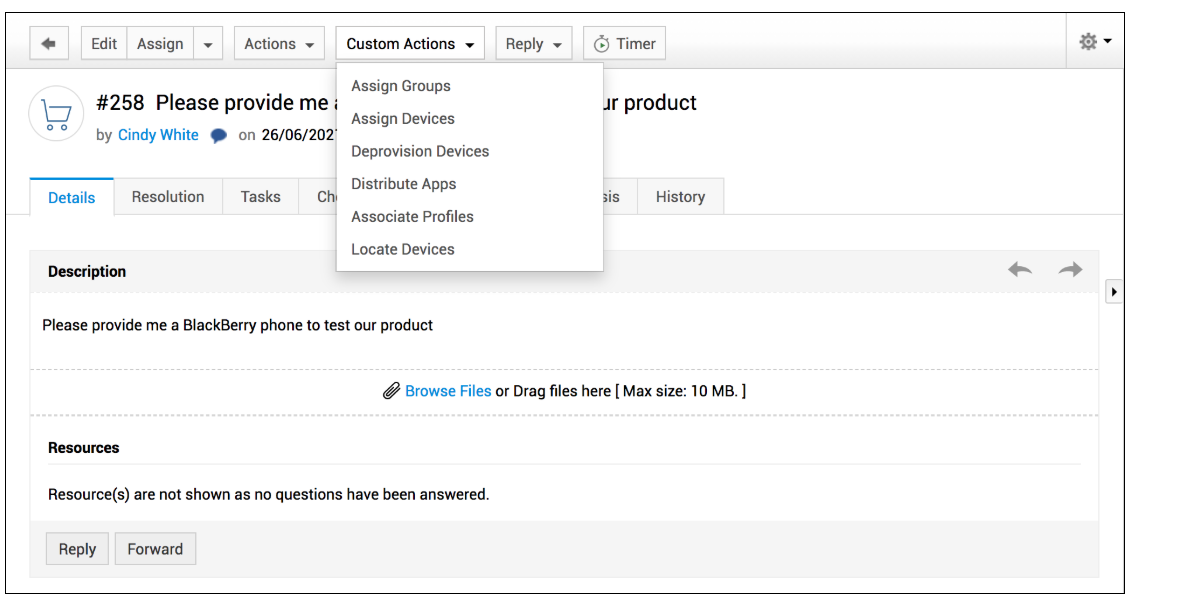Switch to the Resolution tab
Screen dimensions: 1179x613
[168, 197]
